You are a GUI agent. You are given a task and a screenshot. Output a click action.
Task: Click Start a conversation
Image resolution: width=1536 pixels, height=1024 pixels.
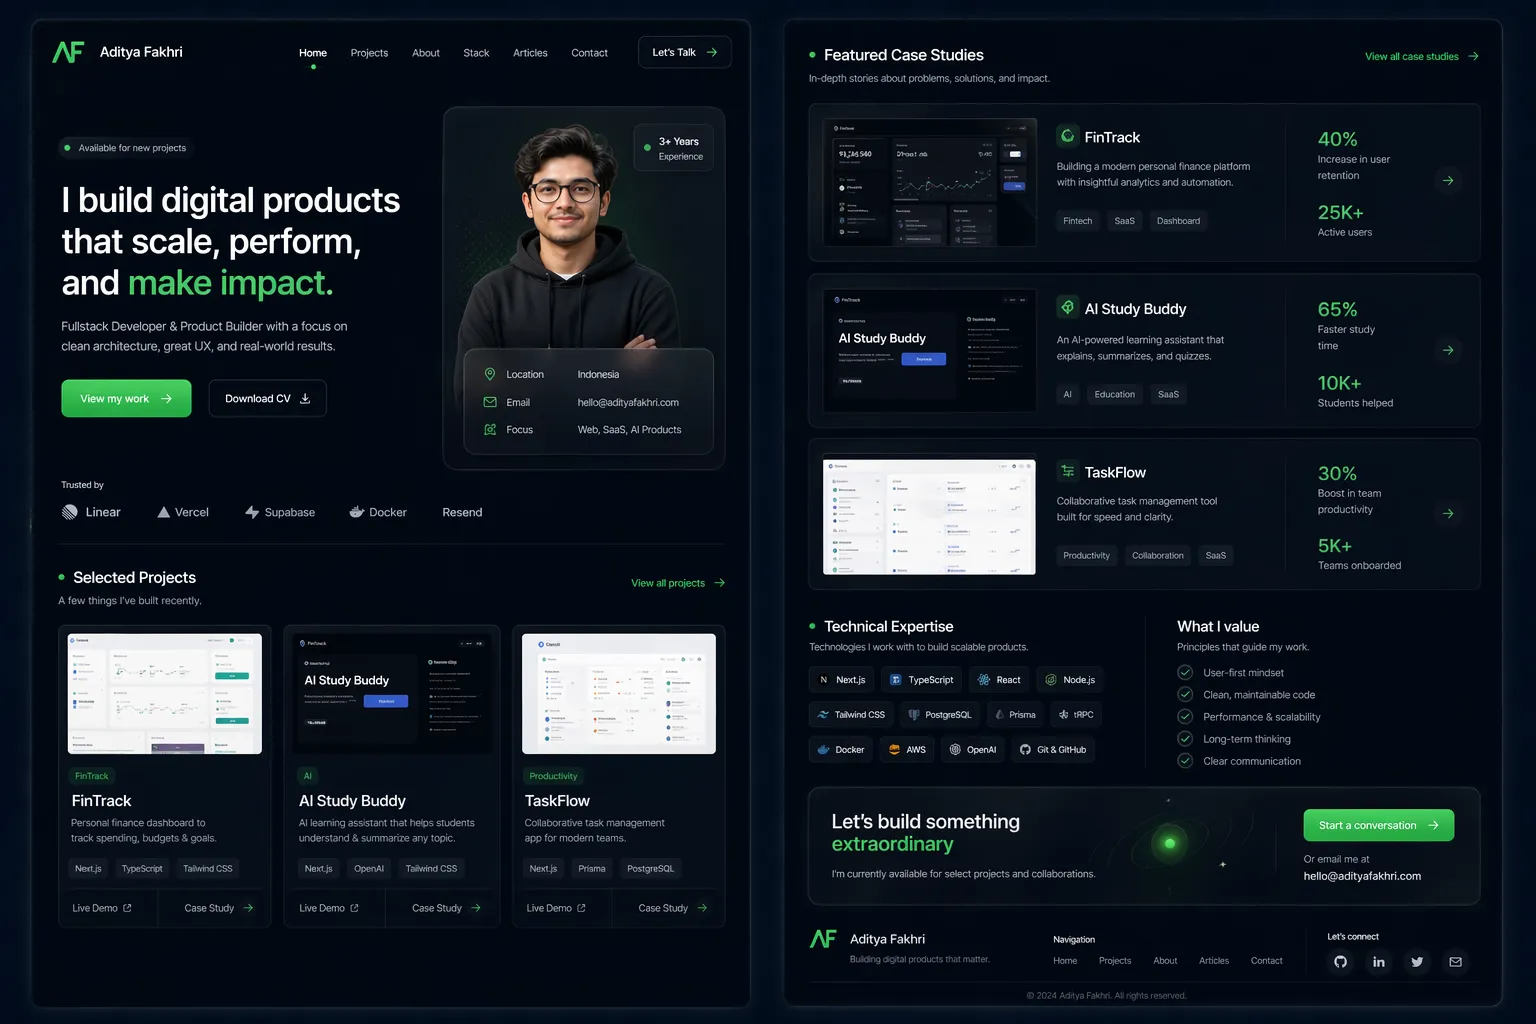coord(1378,825)
